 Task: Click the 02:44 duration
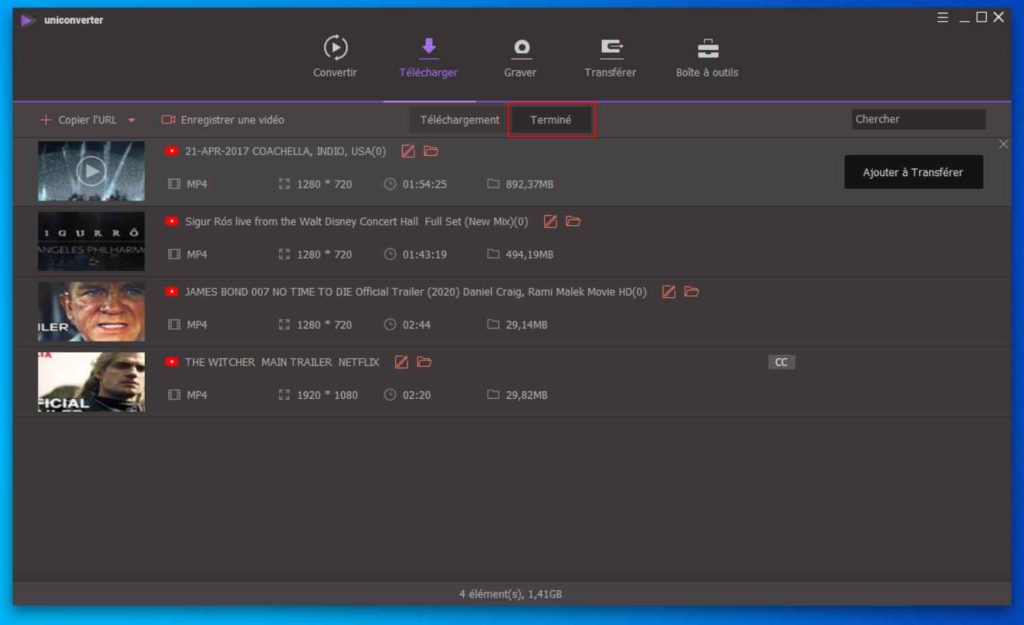(417, 325)
